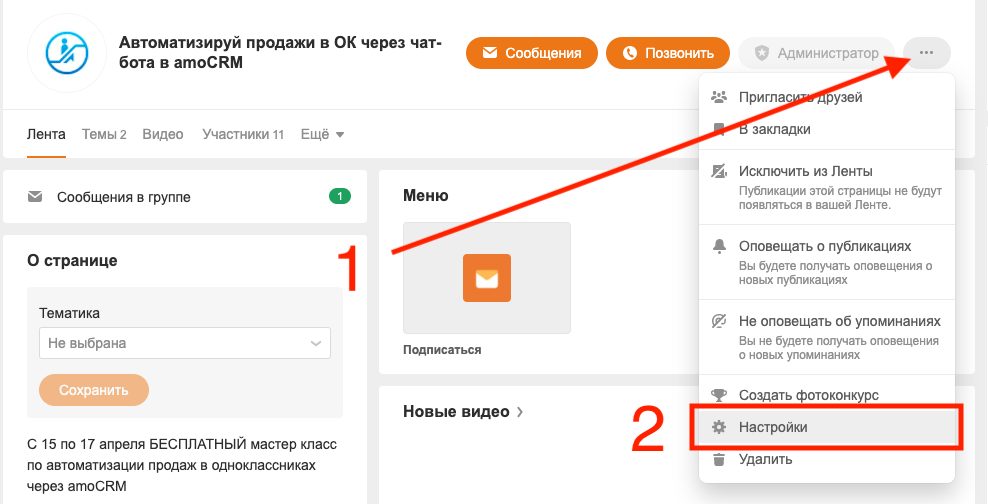Click the trophy icon for Создать фотоконкурс

click(718, 396)
